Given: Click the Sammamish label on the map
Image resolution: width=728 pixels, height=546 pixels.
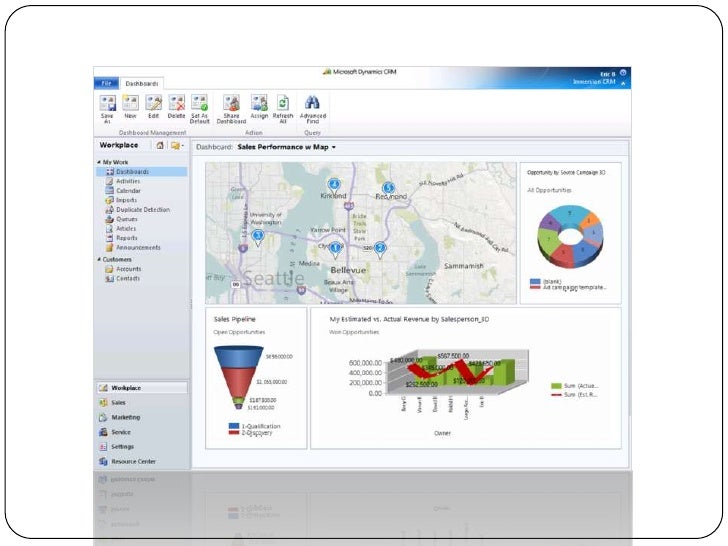Looking at the screenshot, I should [x=463, y=266].
